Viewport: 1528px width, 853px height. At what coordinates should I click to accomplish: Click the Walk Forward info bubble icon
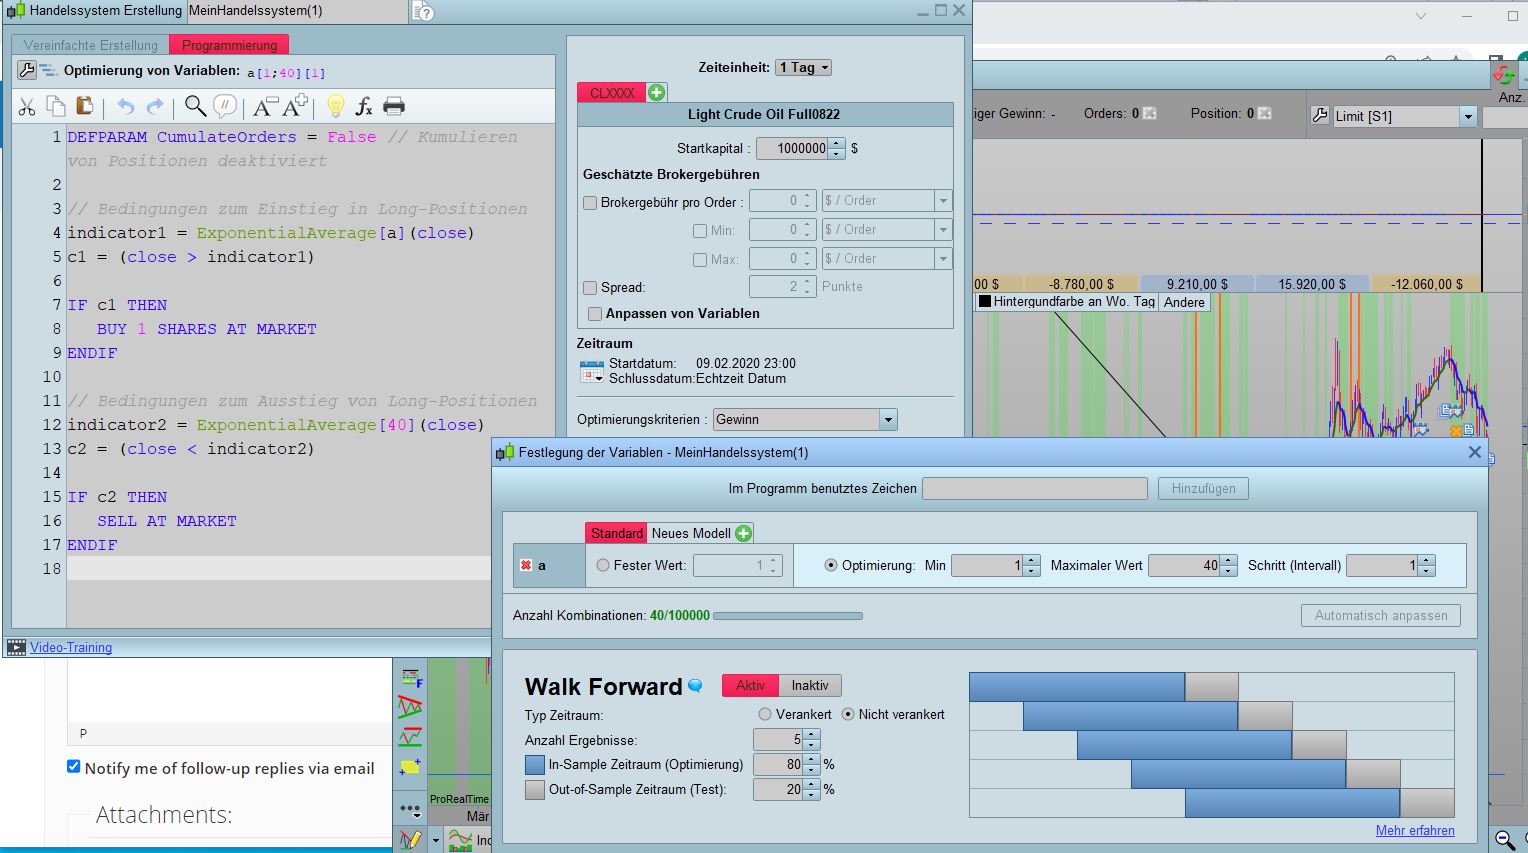[696, 686]
